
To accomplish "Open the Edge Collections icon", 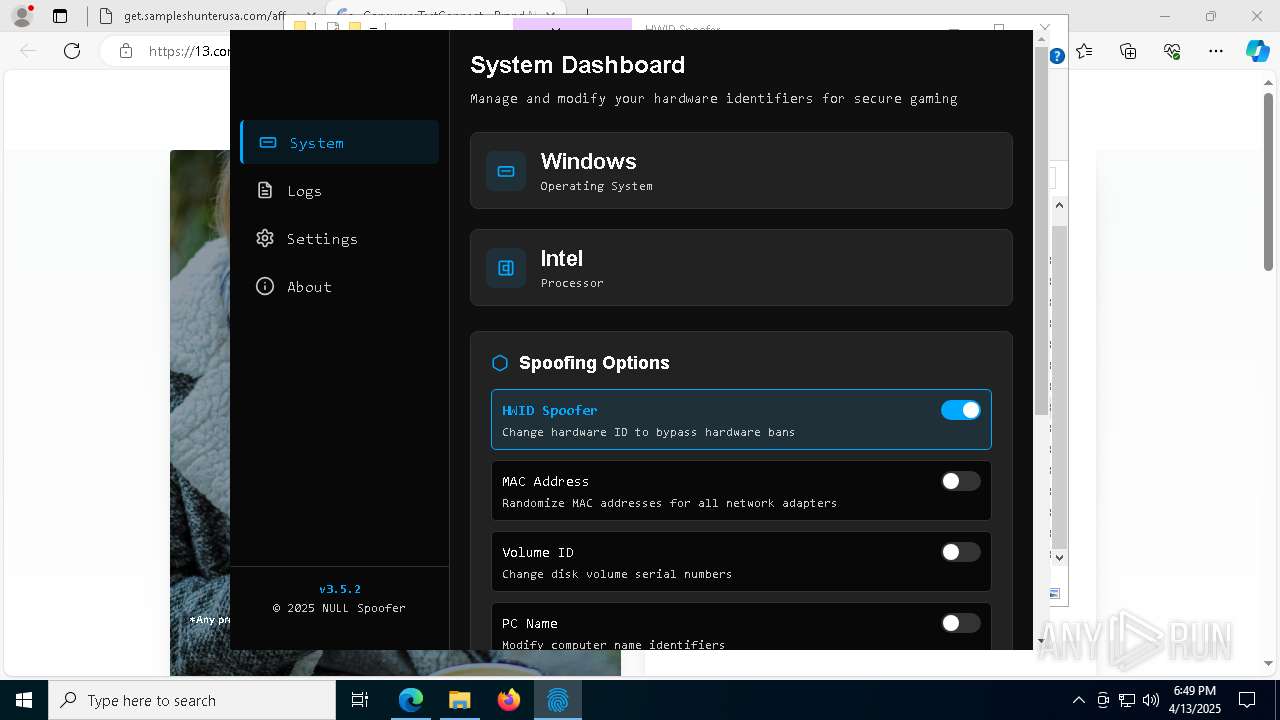I will [x=1128, y=51].
